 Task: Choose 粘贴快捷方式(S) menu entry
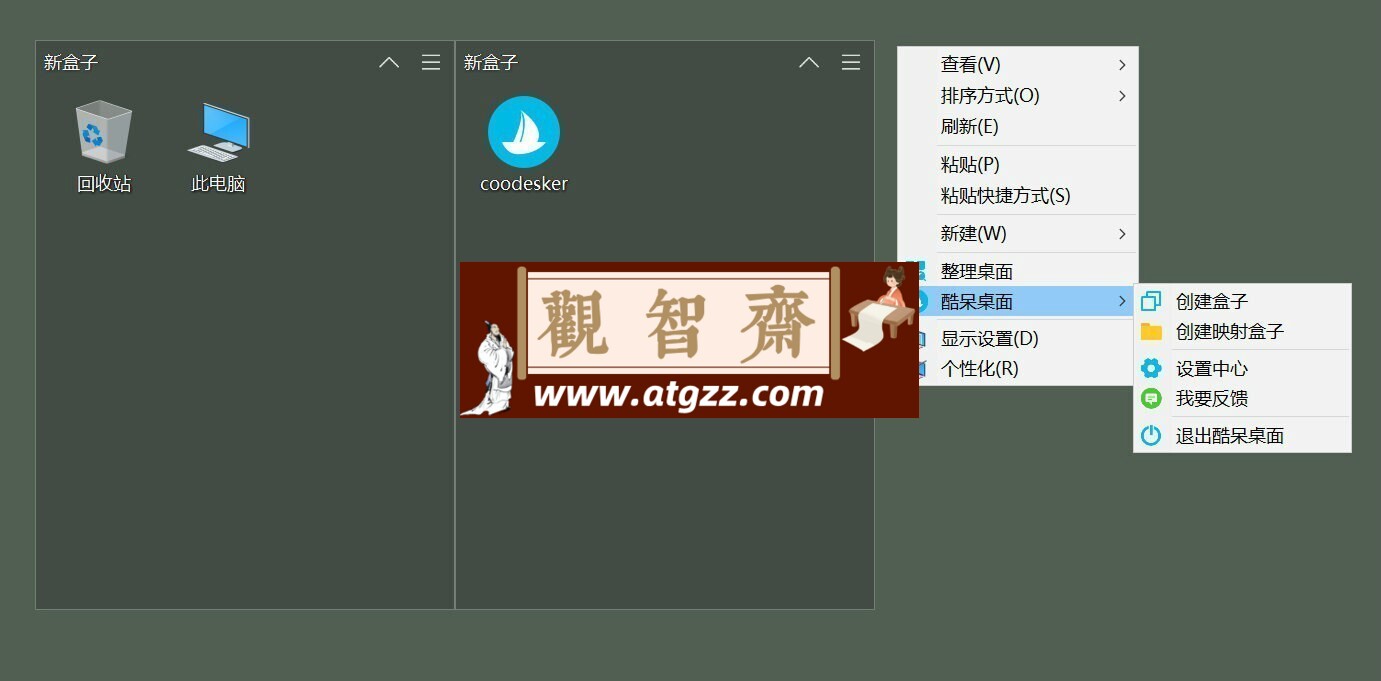(1018, 196)
